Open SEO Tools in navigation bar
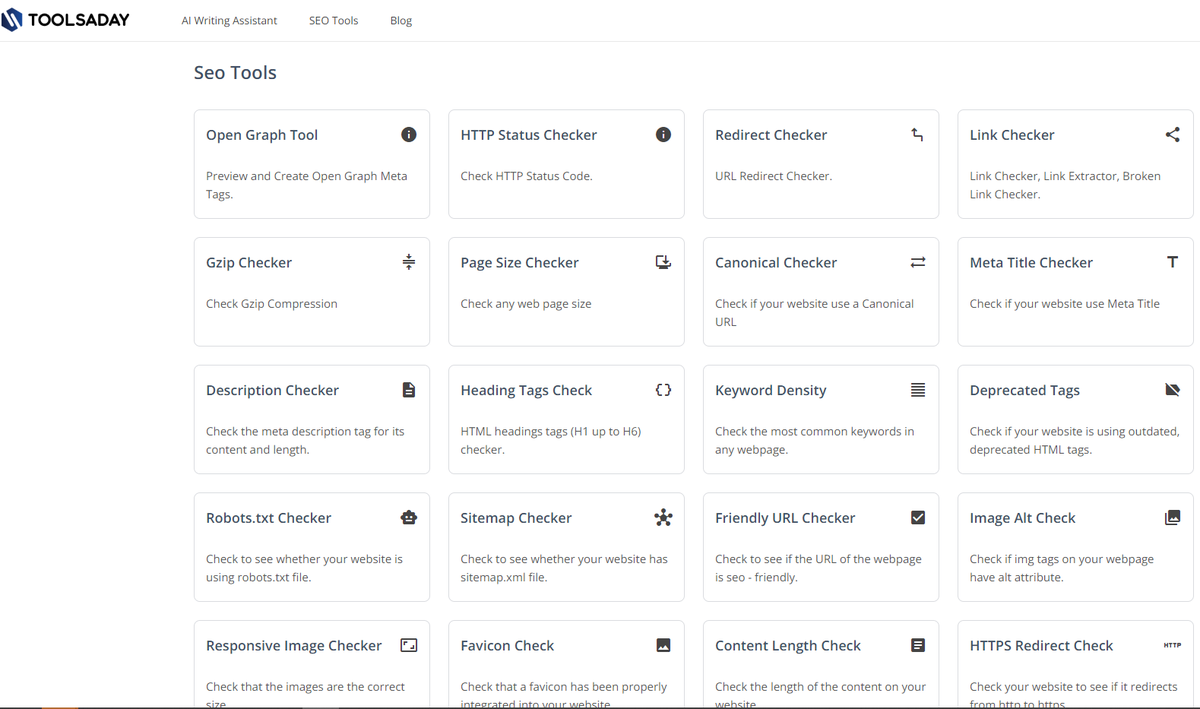 [x=334, y=20]
